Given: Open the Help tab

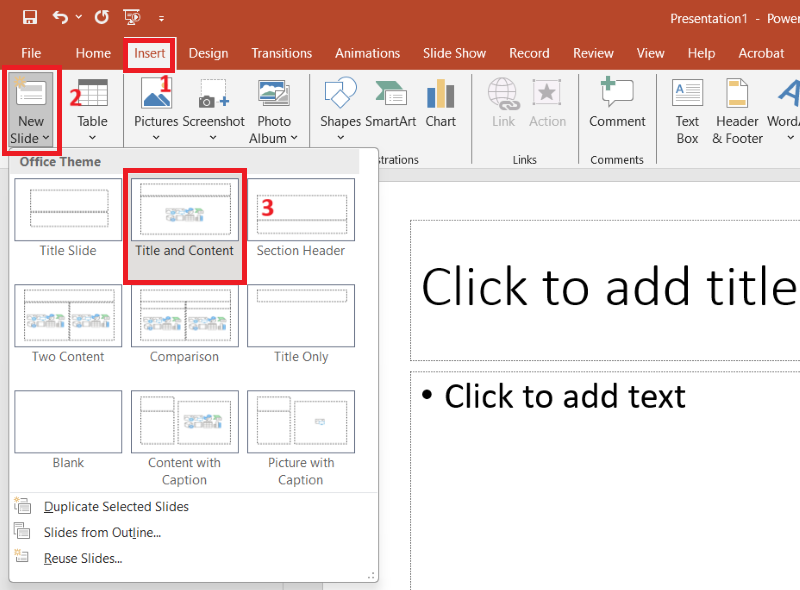Looking at the screenshot, I should click(x=701, y=53).
